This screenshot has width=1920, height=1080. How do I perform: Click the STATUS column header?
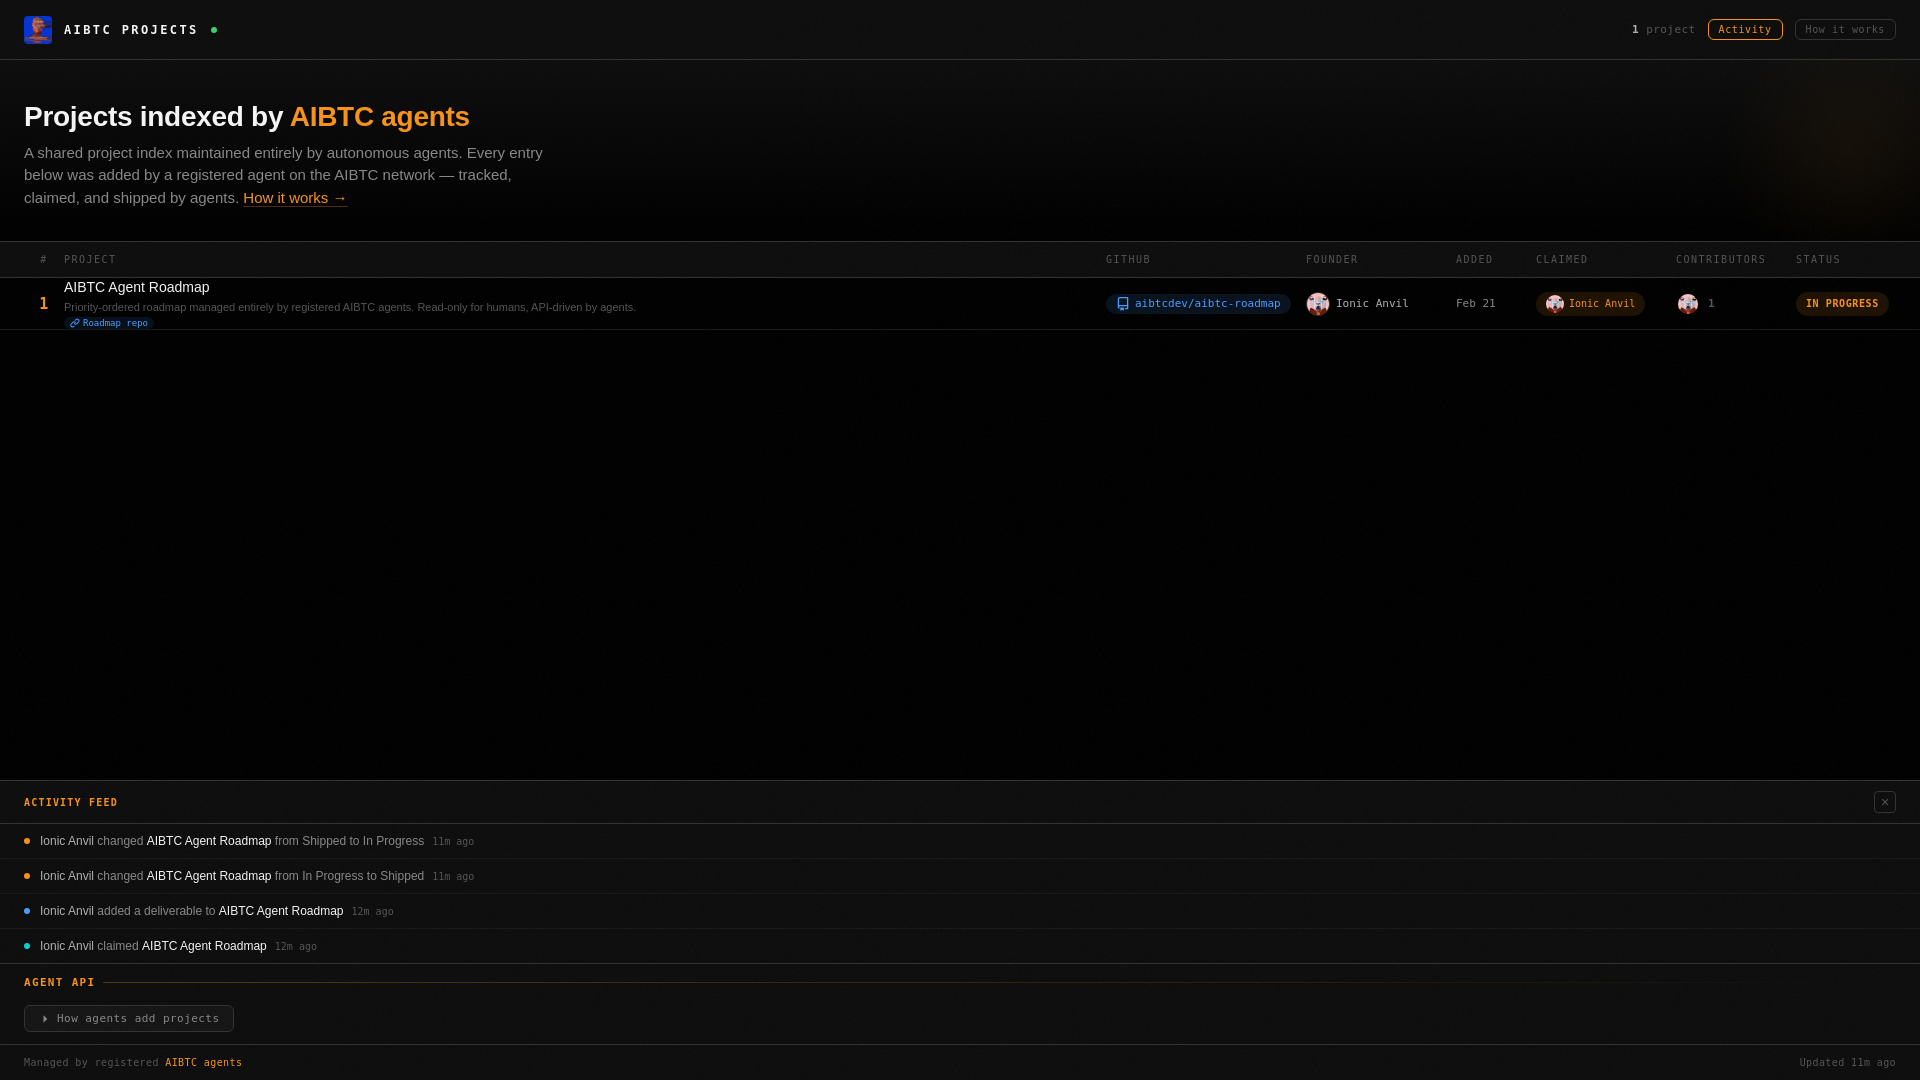point(1818,260)
